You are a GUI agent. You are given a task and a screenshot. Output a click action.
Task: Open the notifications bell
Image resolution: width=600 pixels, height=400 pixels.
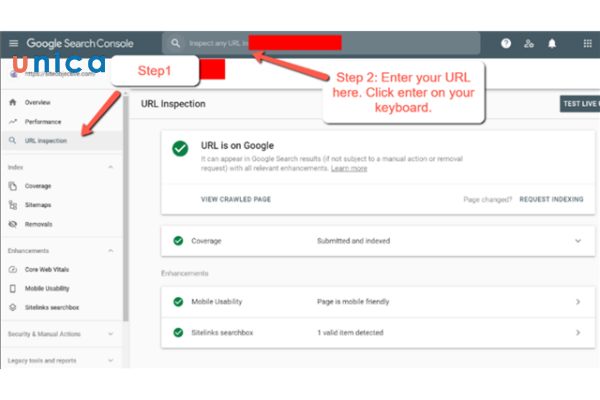tap(552, 44)
